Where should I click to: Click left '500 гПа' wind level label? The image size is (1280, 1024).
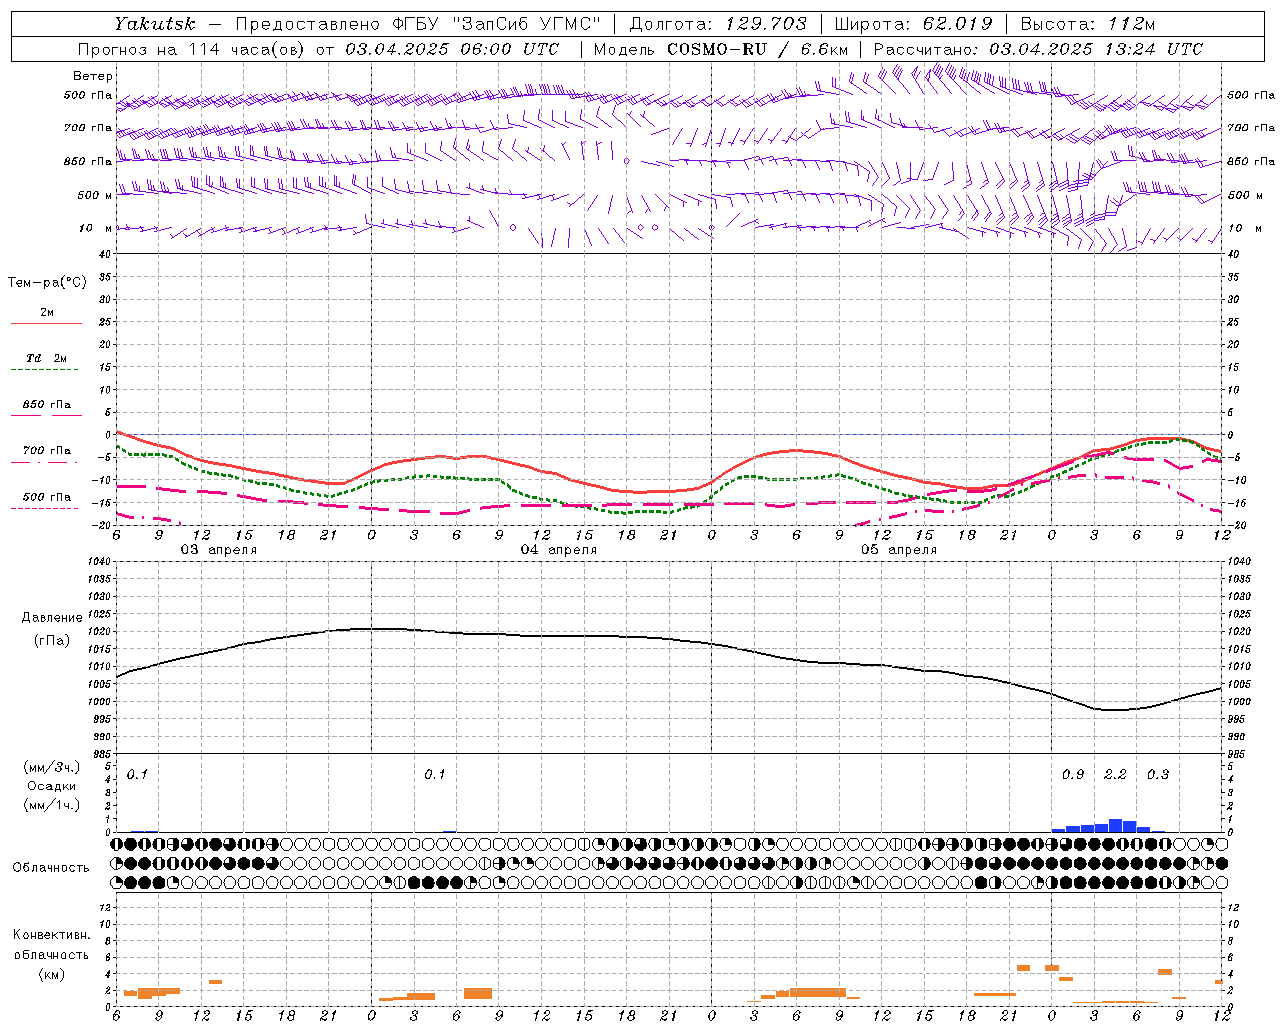(x=88, y=95)
